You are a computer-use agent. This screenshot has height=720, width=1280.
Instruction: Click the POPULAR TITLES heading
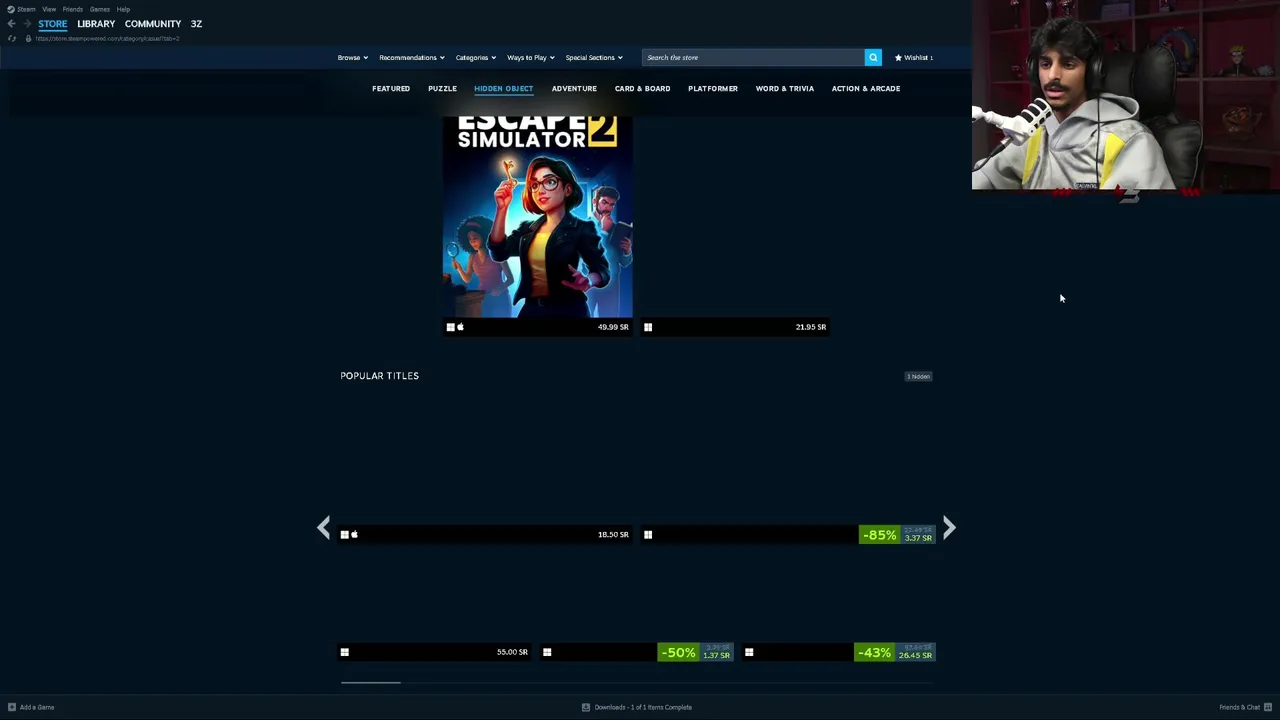coord(379,376)
